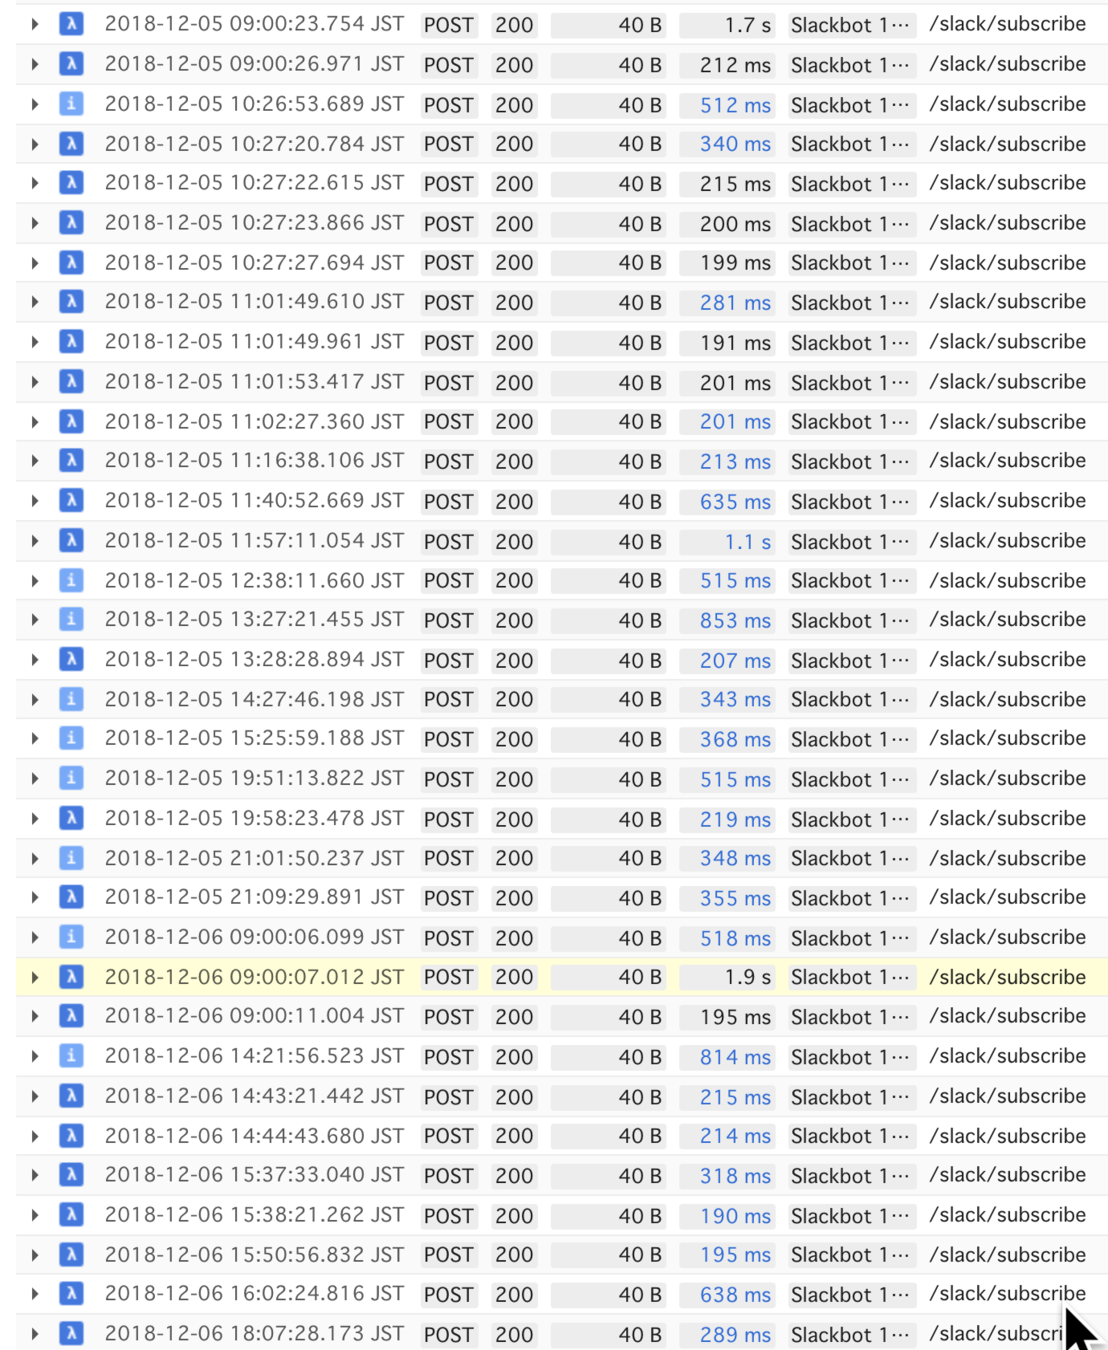
Task: Expand log row 2018-12-05 10:26:53.689
Action: coord(35,104)
